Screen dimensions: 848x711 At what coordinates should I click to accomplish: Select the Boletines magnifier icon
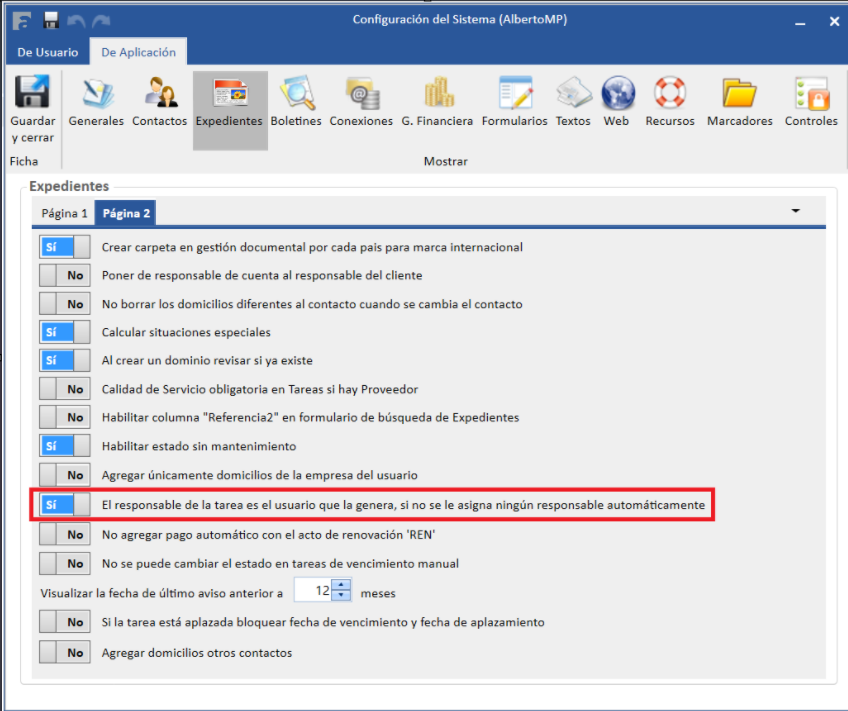(x=296, y=95)
